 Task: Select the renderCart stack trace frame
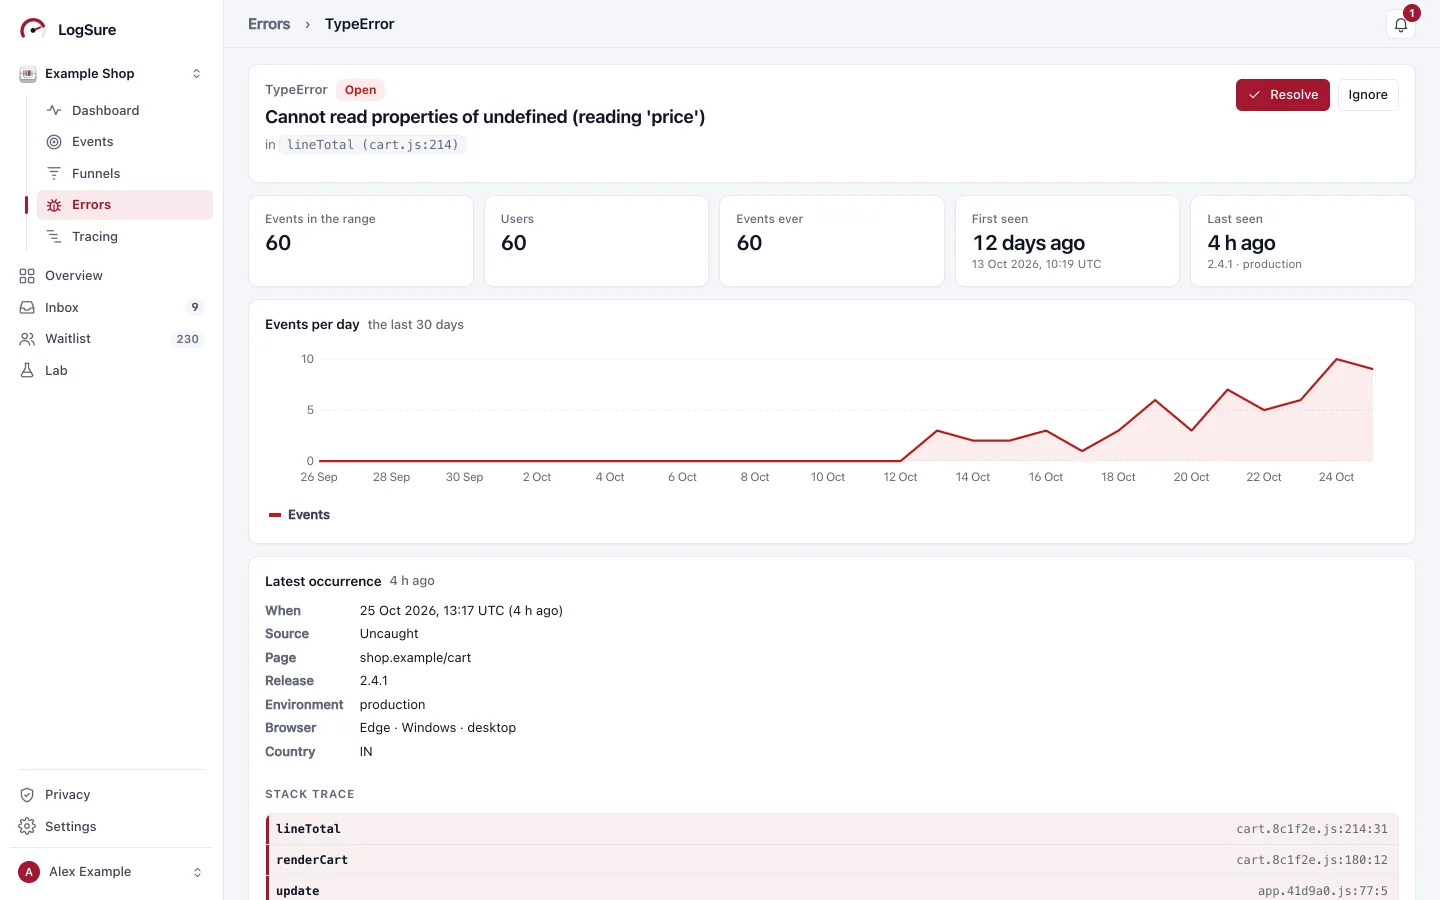coord(832,860)
